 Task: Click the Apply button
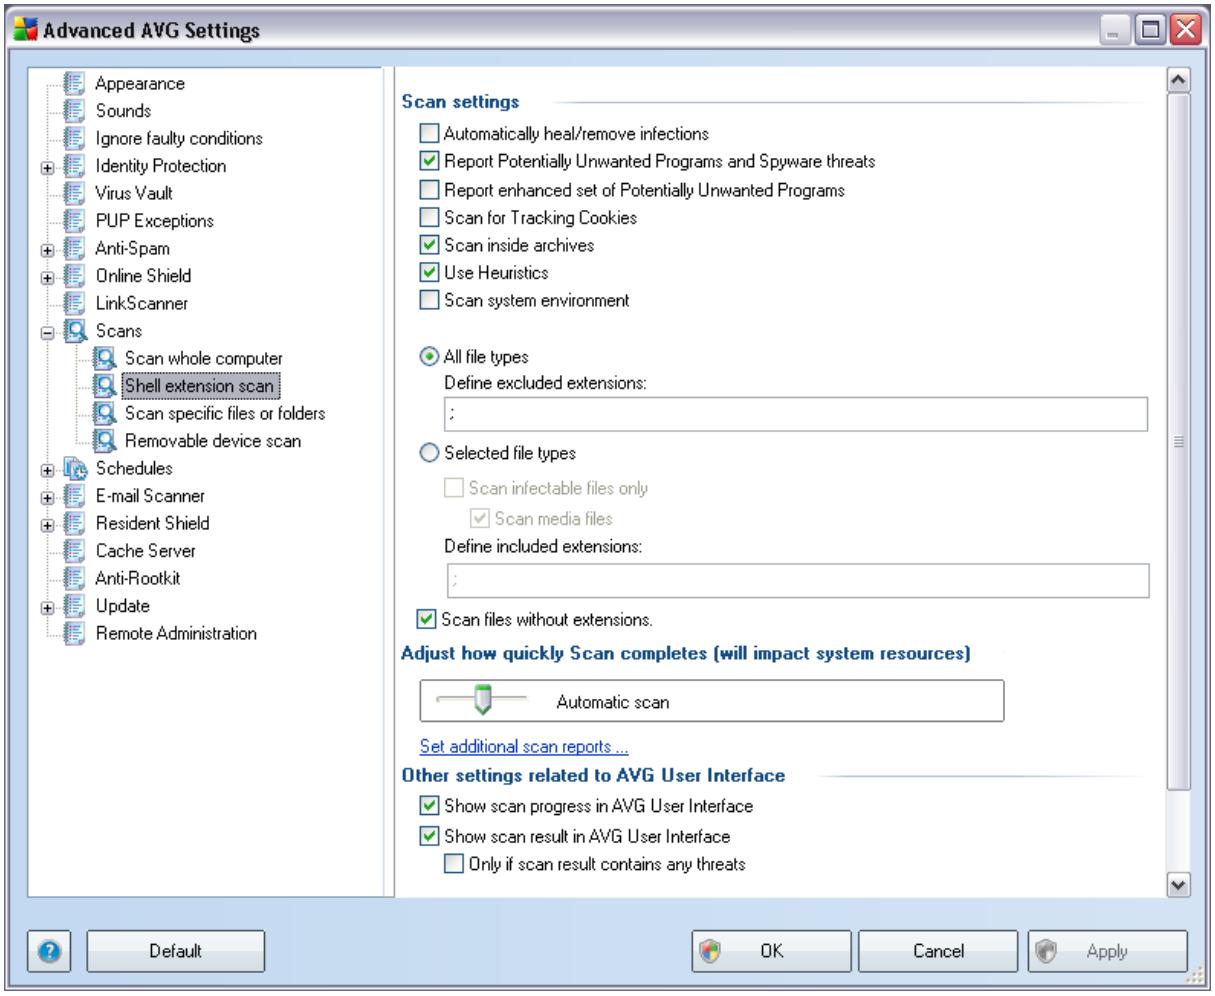coord(1108,951)
